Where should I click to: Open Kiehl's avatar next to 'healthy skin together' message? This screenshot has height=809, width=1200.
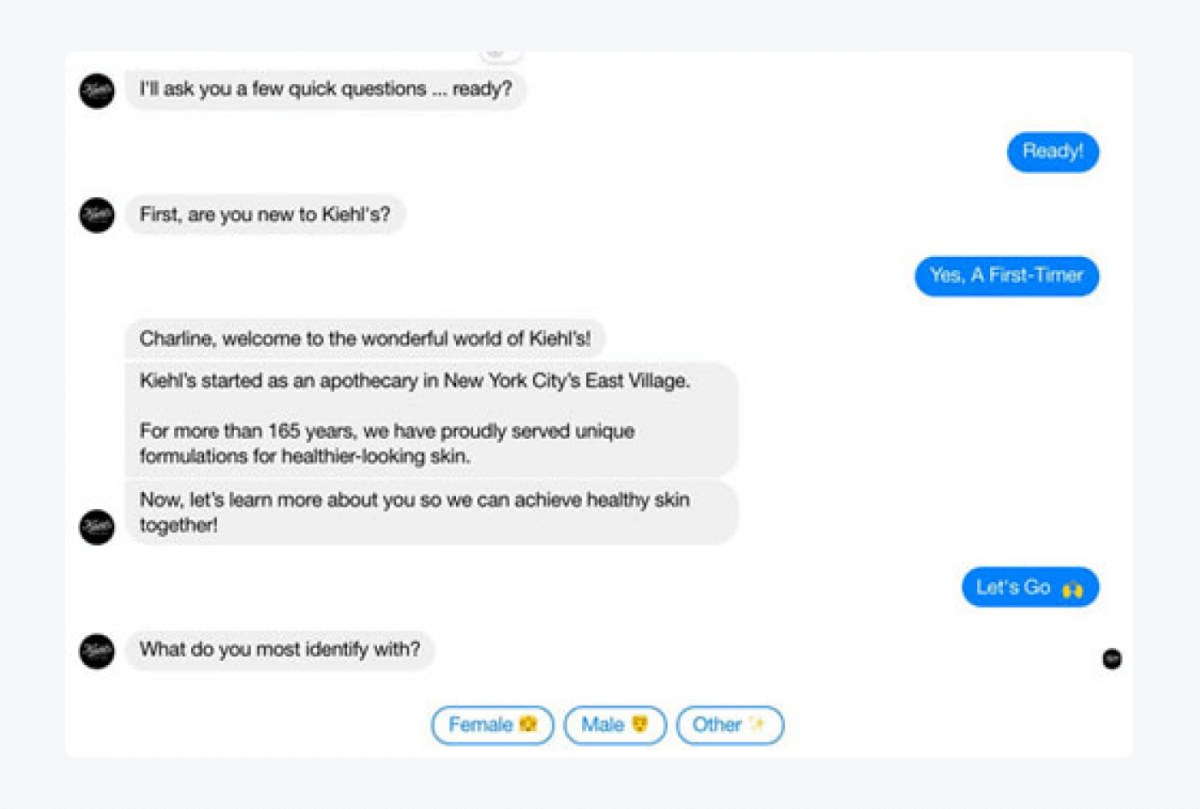click(x=97, y=527)
